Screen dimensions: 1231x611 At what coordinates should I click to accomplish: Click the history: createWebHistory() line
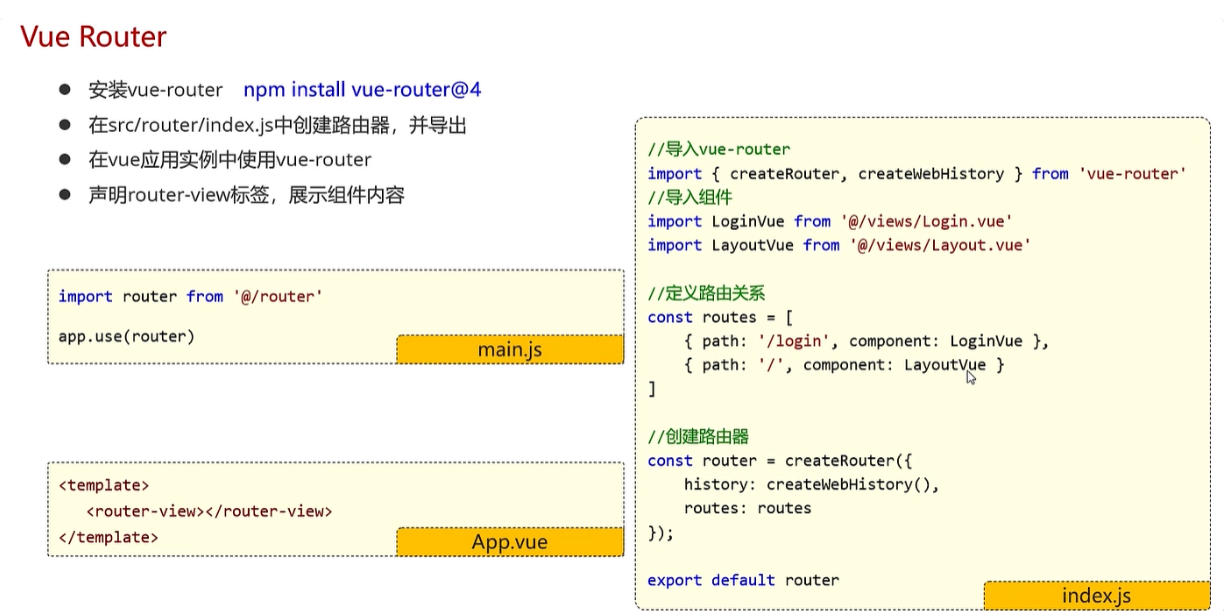[x=812, y=484]
